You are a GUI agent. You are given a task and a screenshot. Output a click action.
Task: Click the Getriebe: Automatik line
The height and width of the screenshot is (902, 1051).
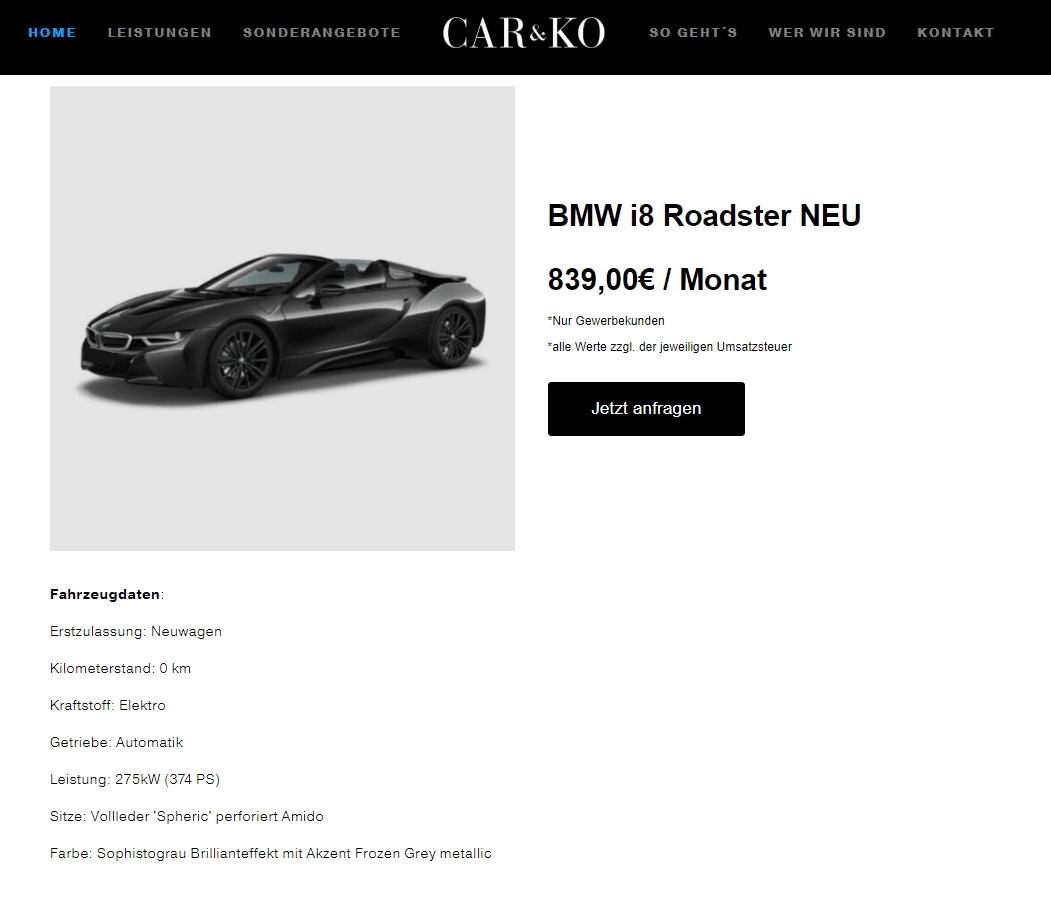(x=116, y=743)
